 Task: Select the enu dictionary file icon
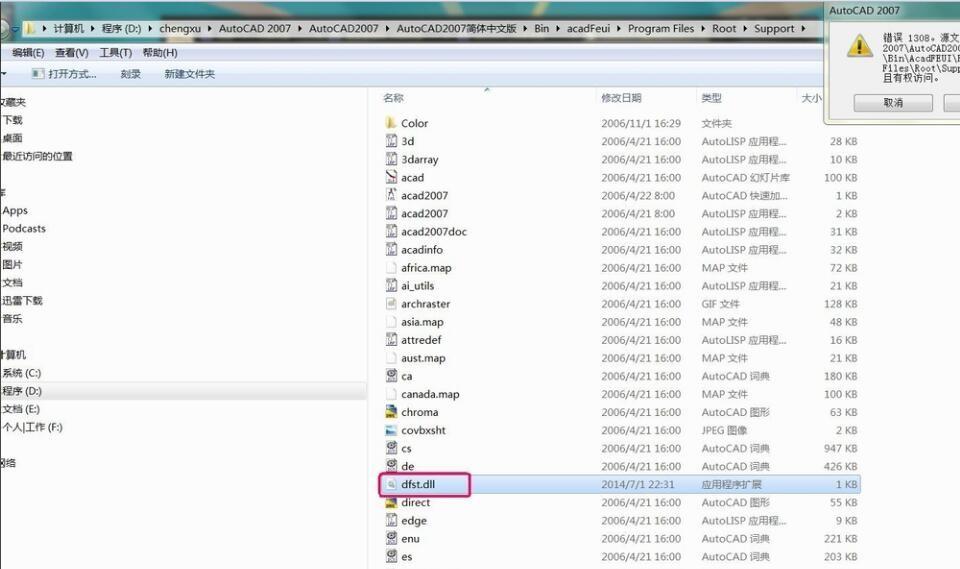(391, 538)
